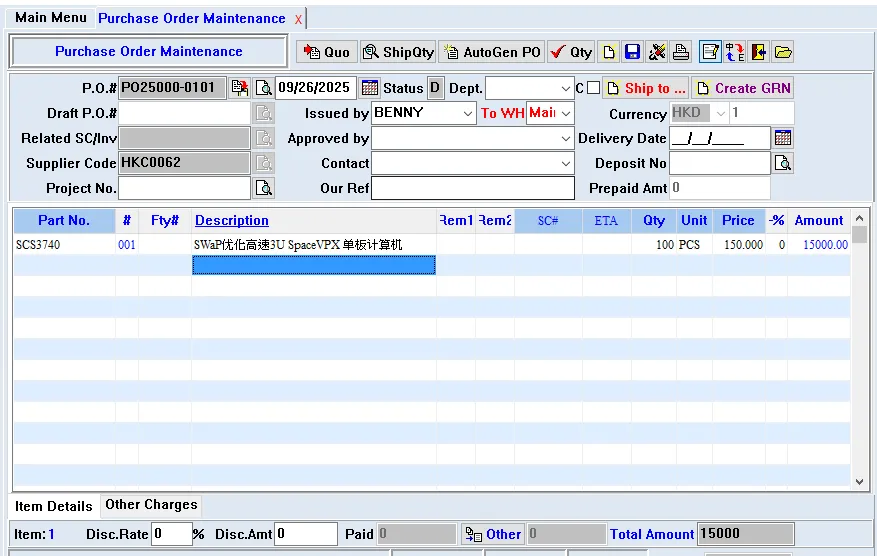The width and height of the screenshot is (877, 556).
Task: Open the Delivery Date calendar icon
Action: pos(783,138)
